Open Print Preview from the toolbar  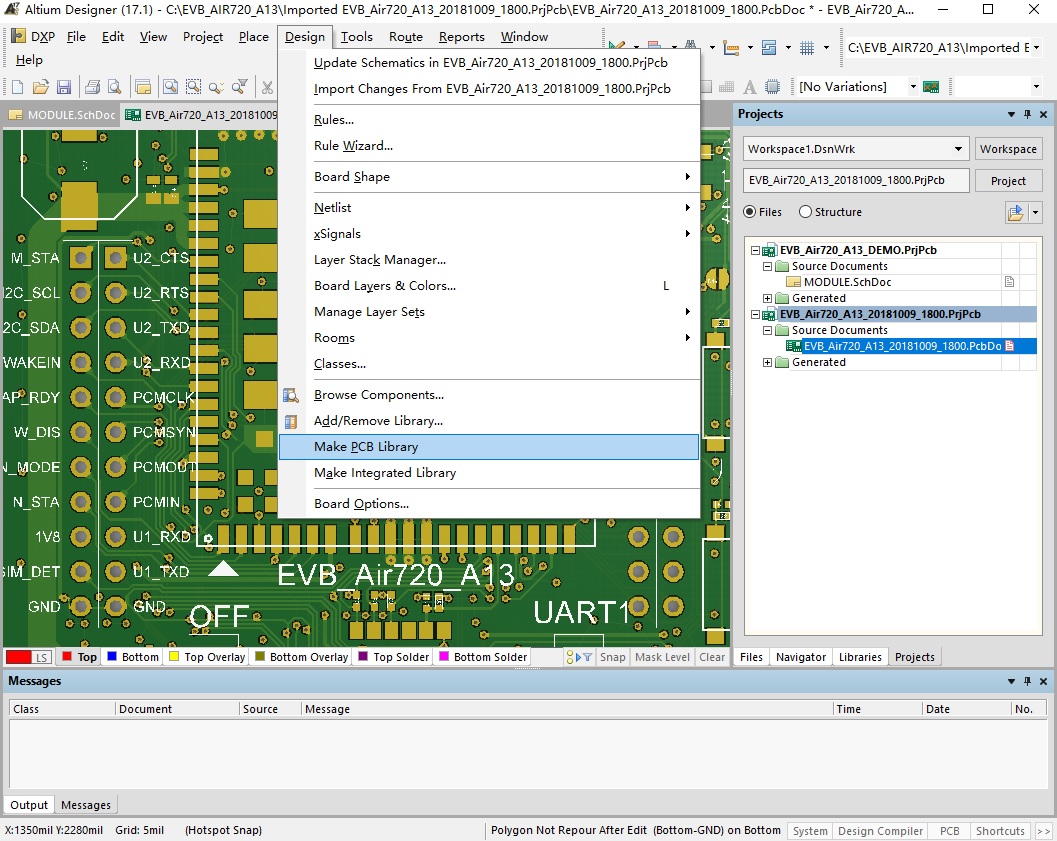pos(115,87)
